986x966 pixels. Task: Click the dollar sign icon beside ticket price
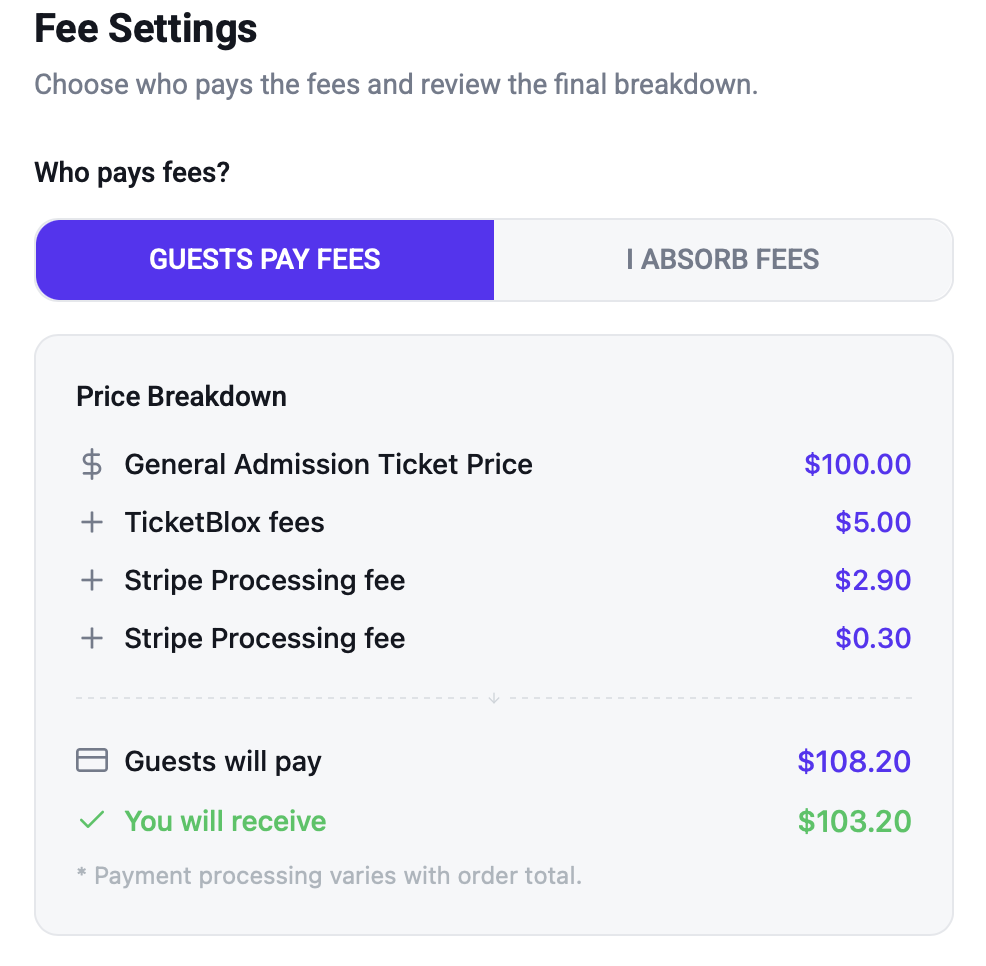92,464
